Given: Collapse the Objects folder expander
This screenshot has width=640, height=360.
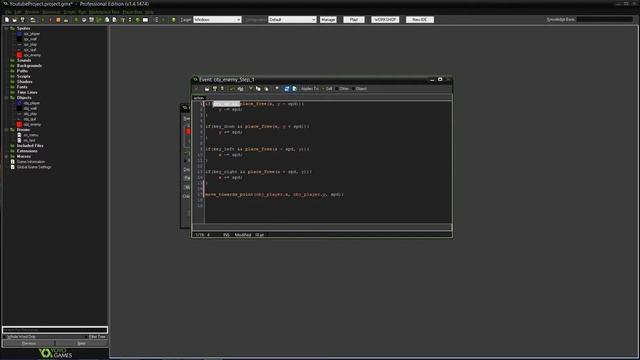Looking at the screenshot, I should click(6, 98).
